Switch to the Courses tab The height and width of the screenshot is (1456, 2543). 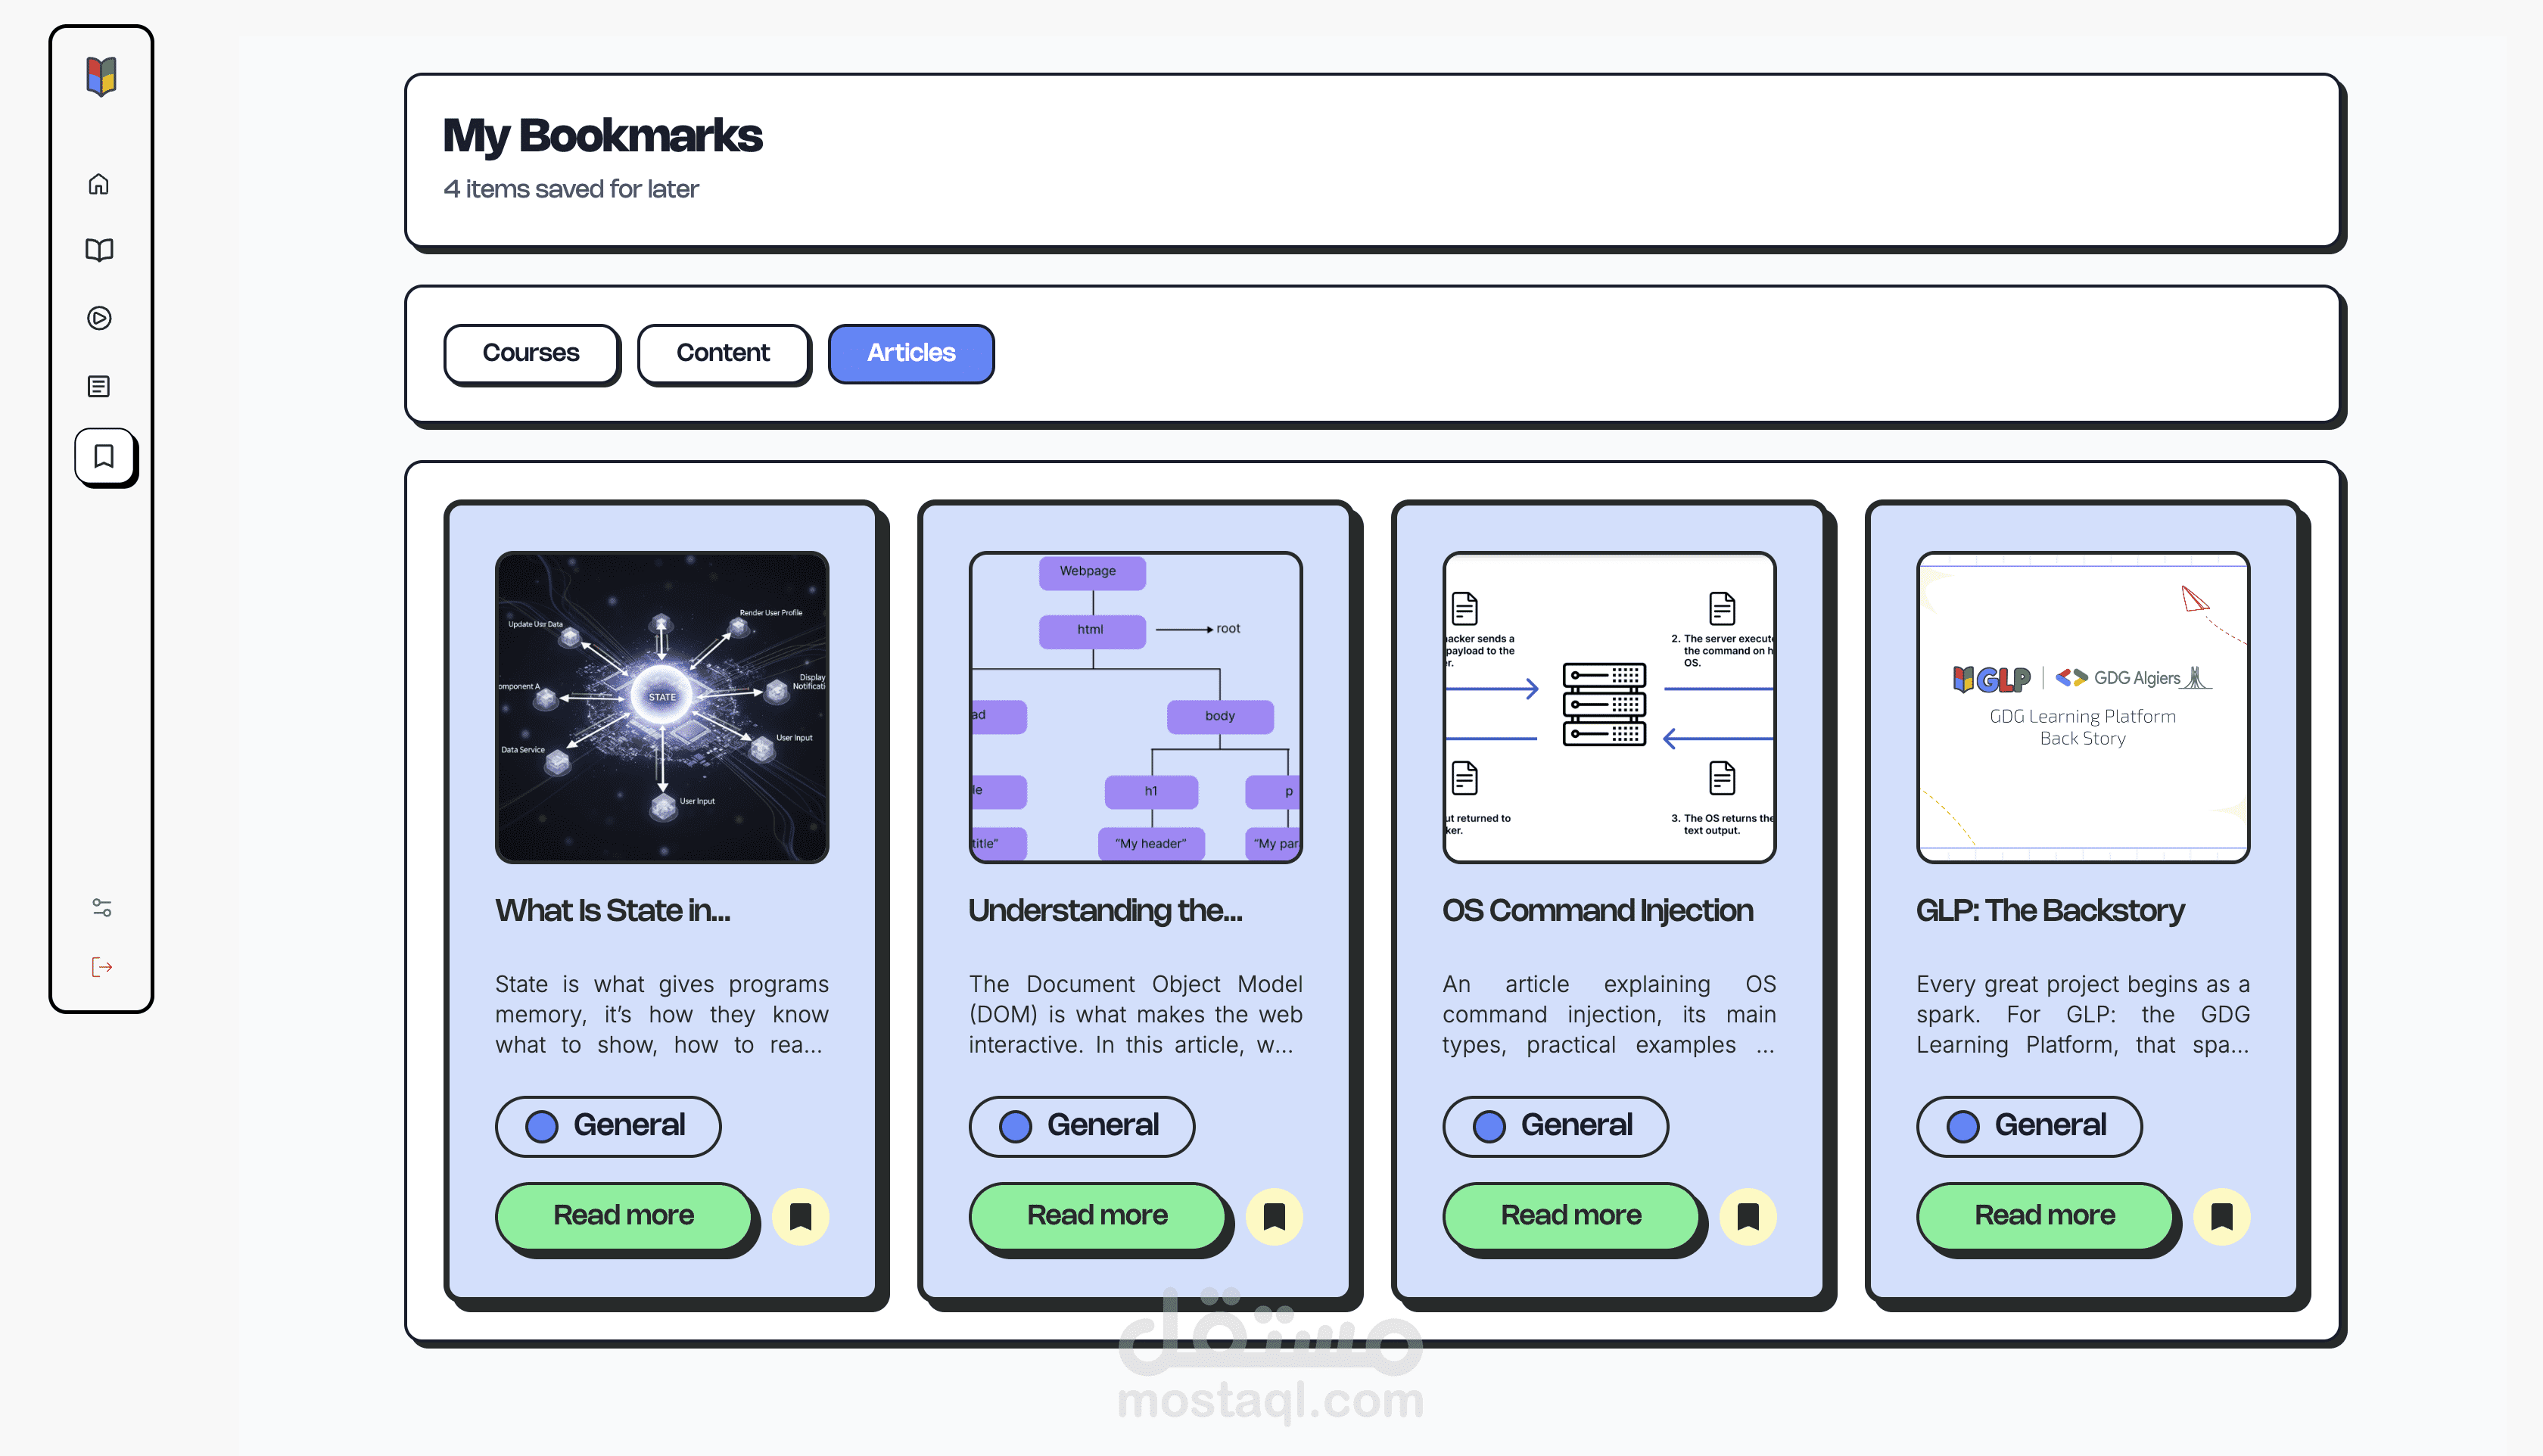point(531,353)
